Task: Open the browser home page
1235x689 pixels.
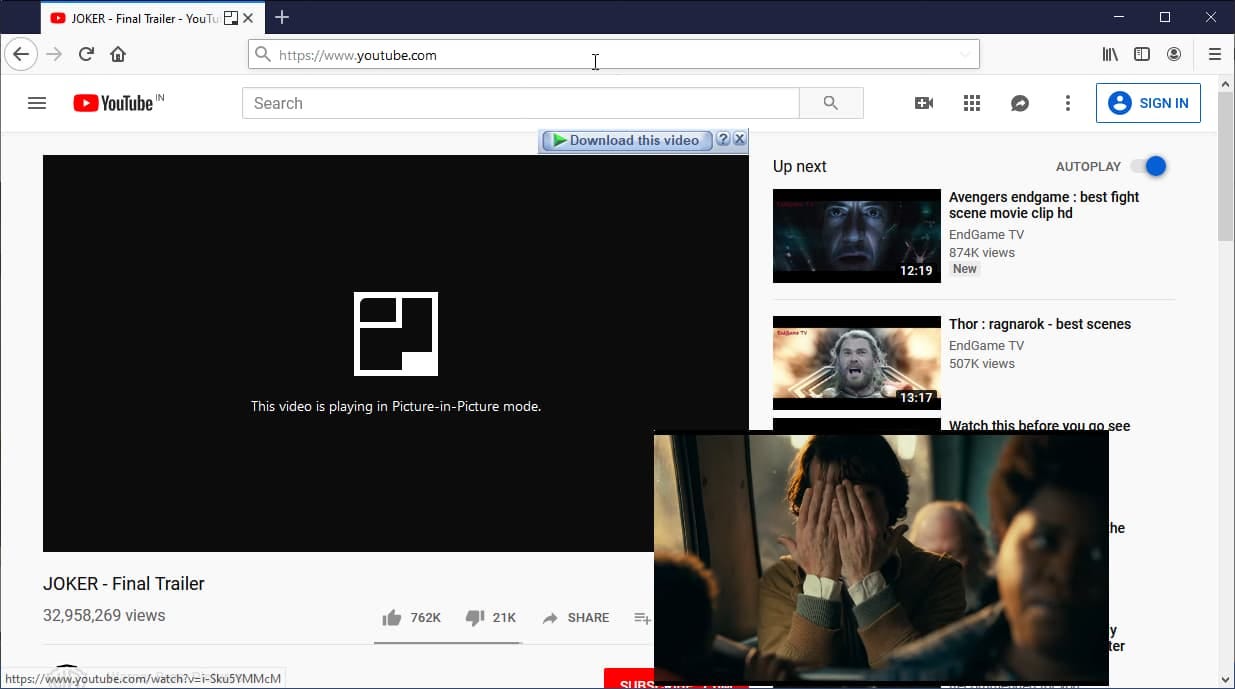Action: pyautogui.click(x=118, y=55)
